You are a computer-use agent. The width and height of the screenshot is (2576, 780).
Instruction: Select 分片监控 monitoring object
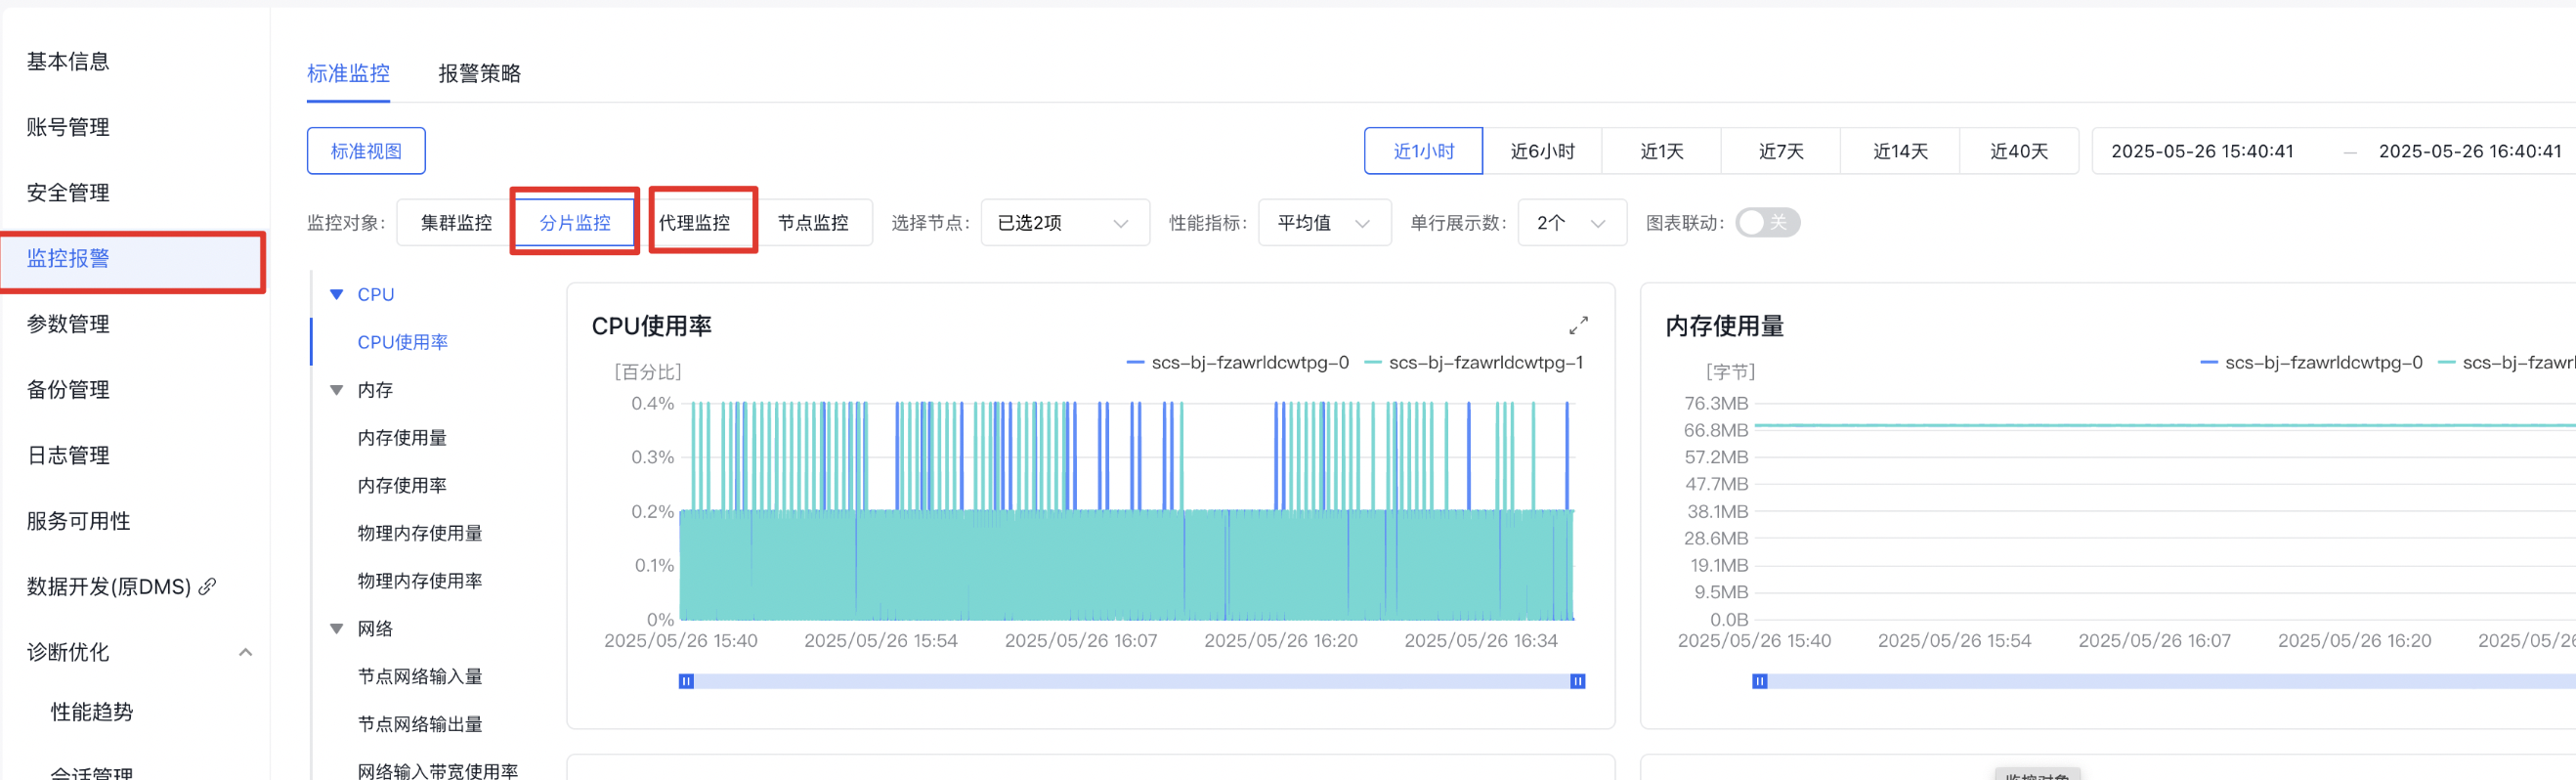click(575, 222)
